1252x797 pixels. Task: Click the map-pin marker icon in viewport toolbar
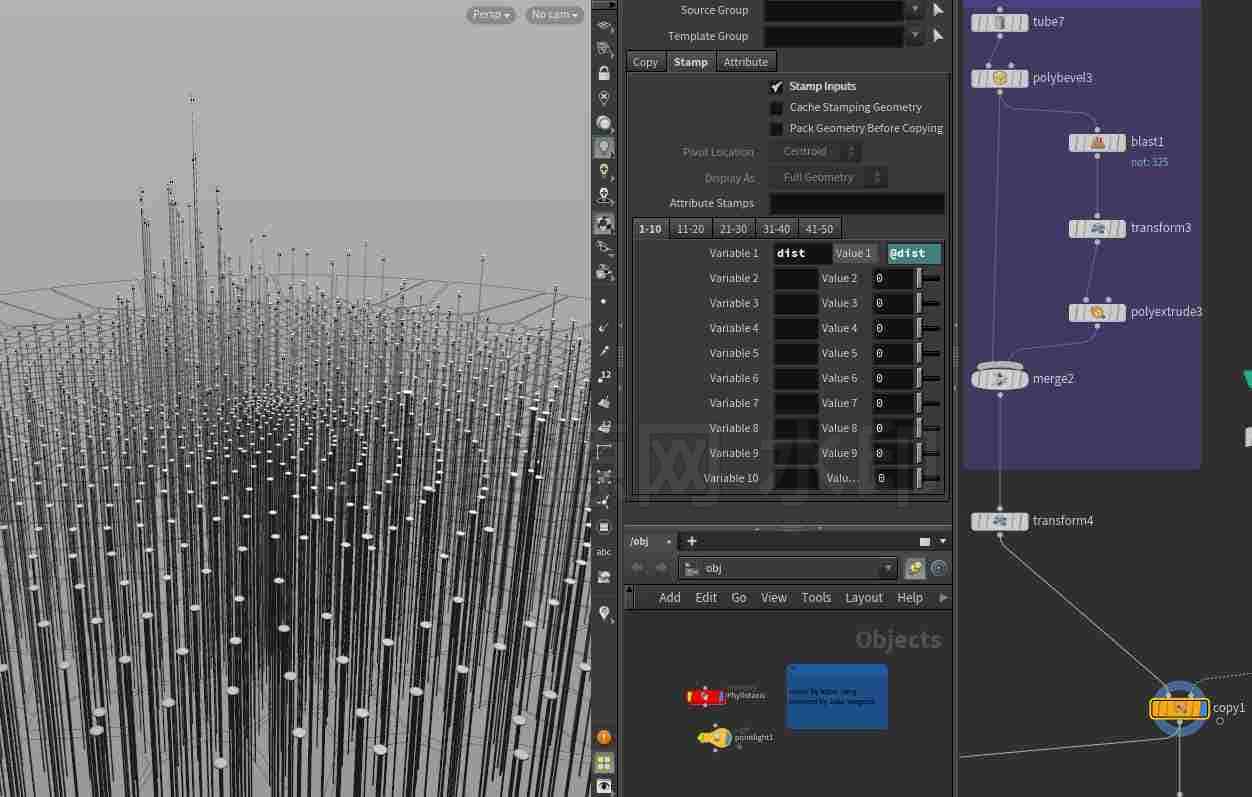pyautogui.click(x=604, y=613)
